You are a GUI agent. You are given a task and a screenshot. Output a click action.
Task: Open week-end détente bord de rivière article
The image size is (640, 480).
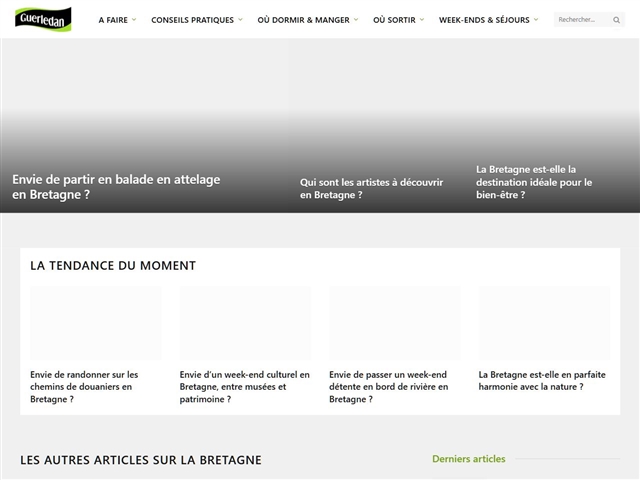tap(388, 387)
